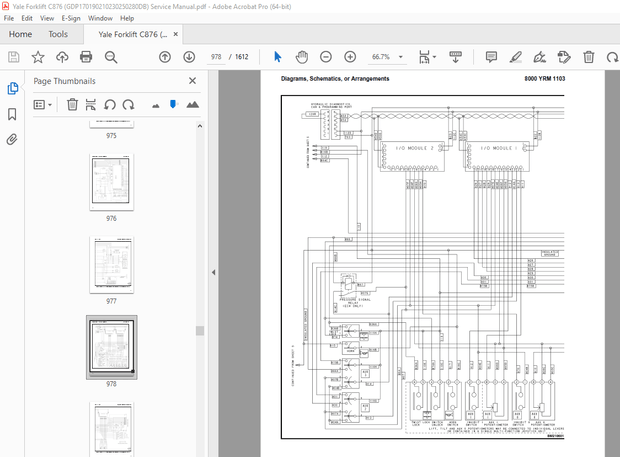The height and width of the screenshot is (457, 620).
Task: Select page 977 thumbnail
Action: click(x=112, y=265)
